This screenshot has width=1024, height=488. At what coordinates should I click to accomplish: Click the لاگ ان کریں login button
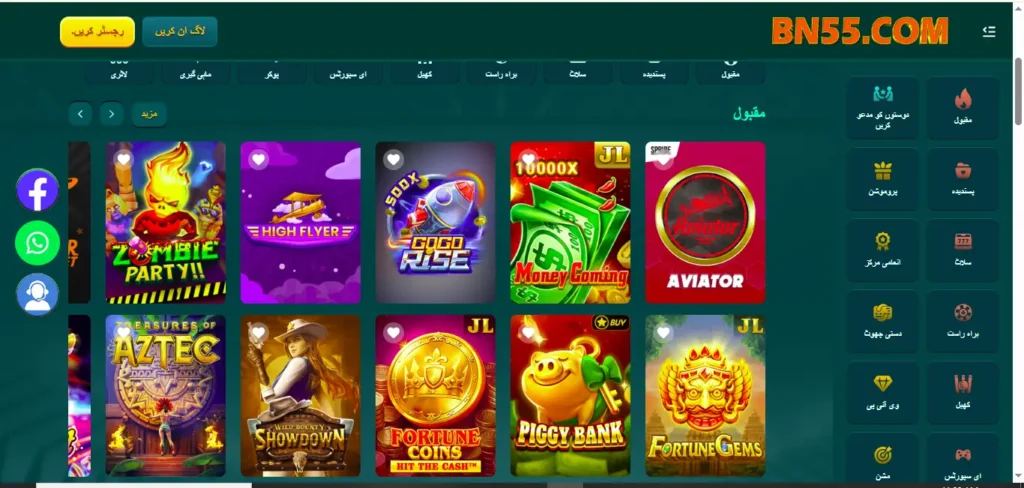(180, 31)
